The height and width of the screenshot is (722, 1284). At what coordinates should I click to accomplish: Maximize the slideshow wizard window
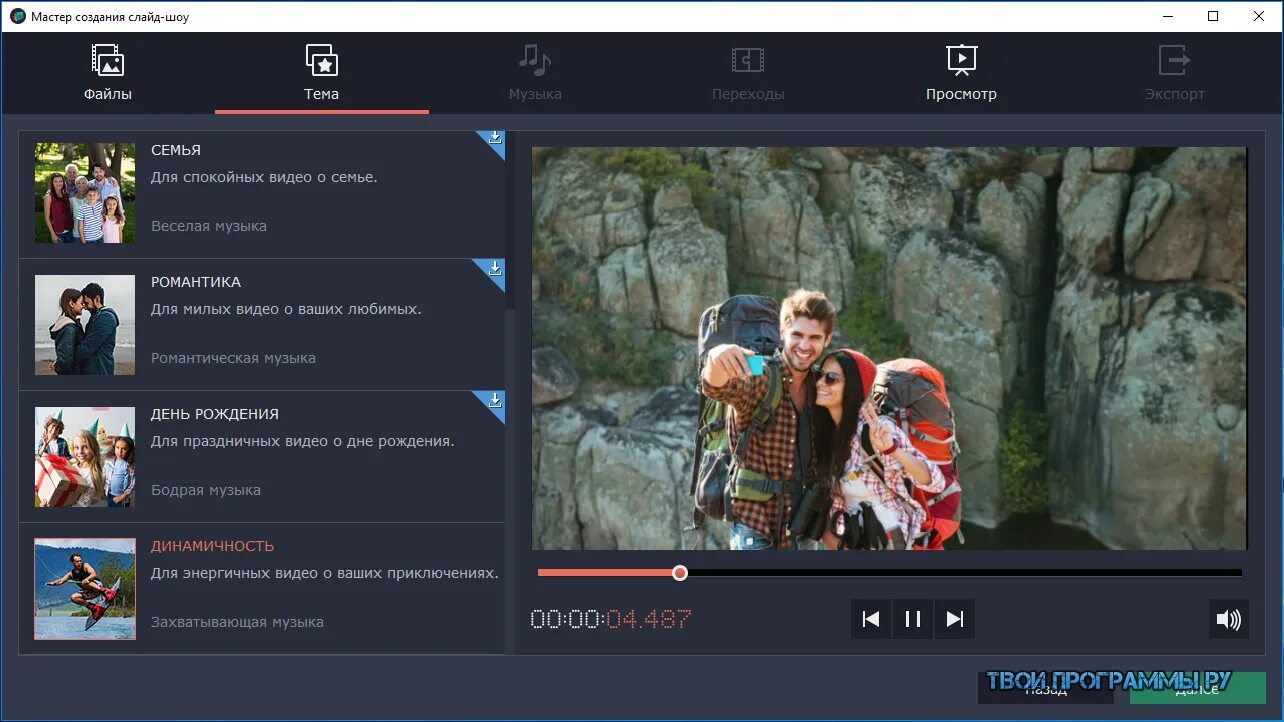pyautogui.click(x=1213, y=16)
